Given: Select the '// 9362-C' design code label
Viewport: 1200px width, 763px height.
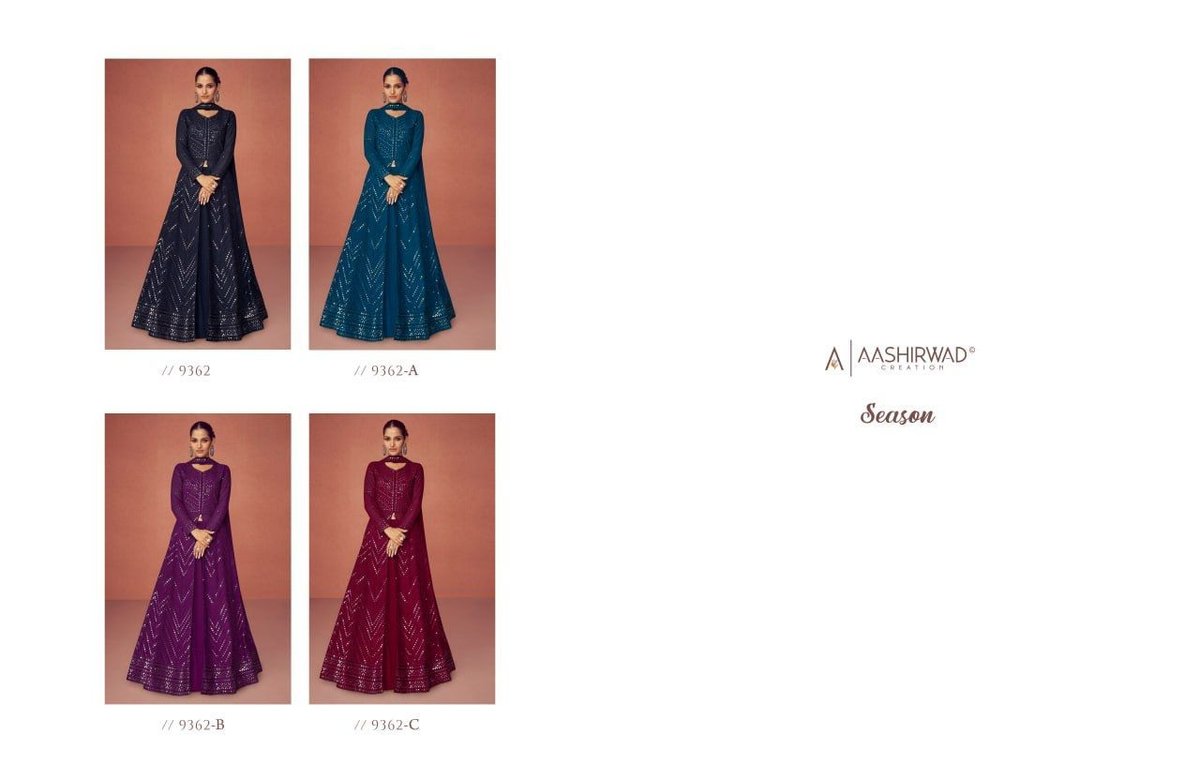Looking at the screenshot, I should click(387, 725).
